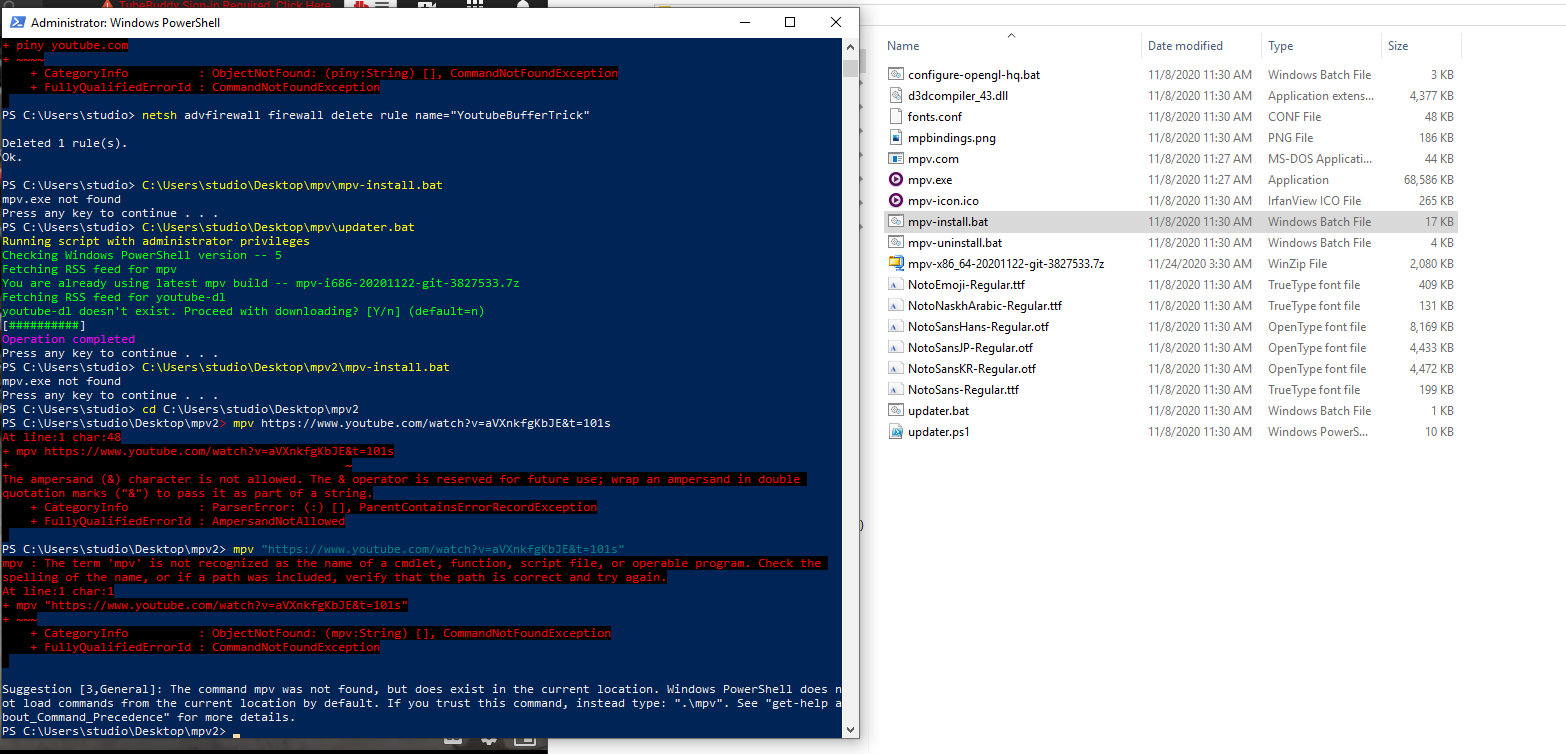Click the PowerShell scrollbar down arrow
1566x754 pixels.
tap(850, 730)
